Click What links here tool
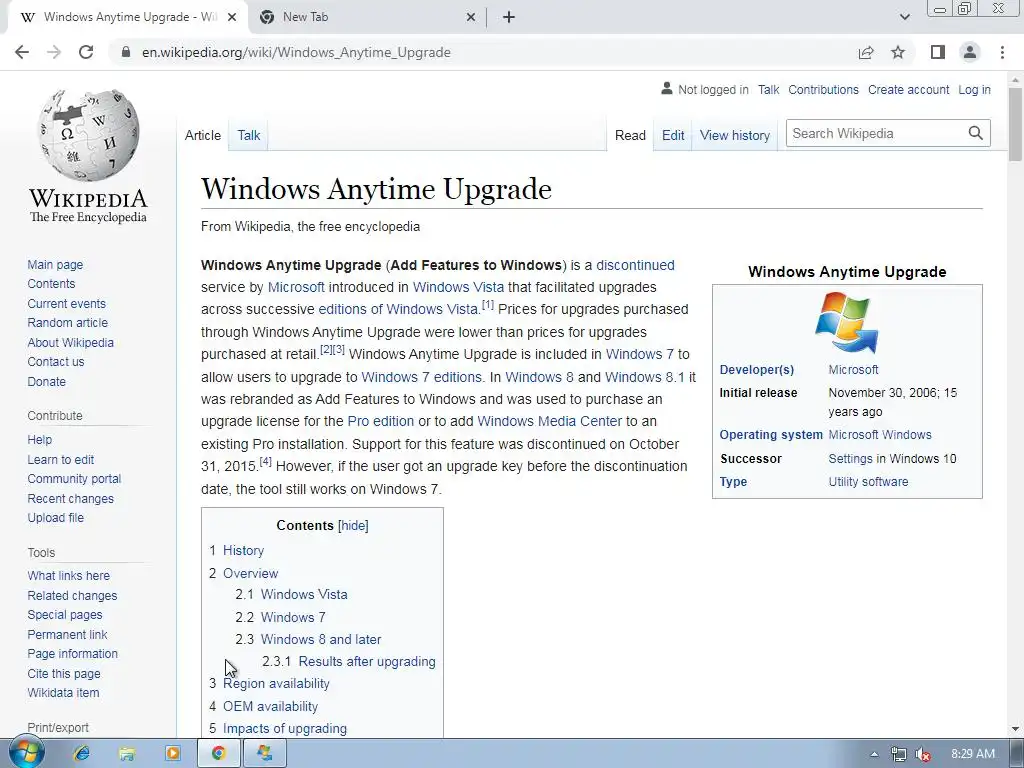 tap(69, 575)
